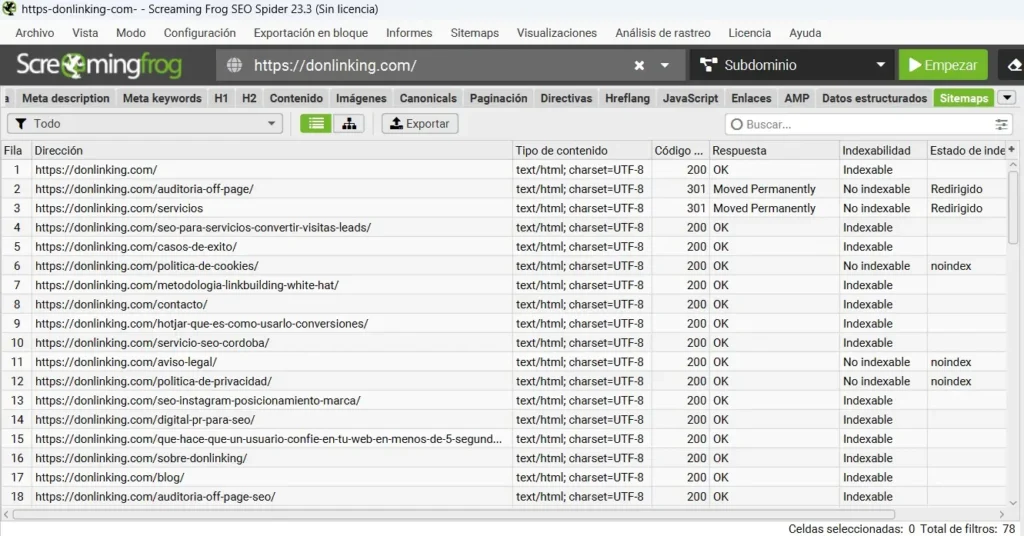
Task: Select the https://donlinking.com/servicios row
Action: pyautogui.click(x=504, y=208)
